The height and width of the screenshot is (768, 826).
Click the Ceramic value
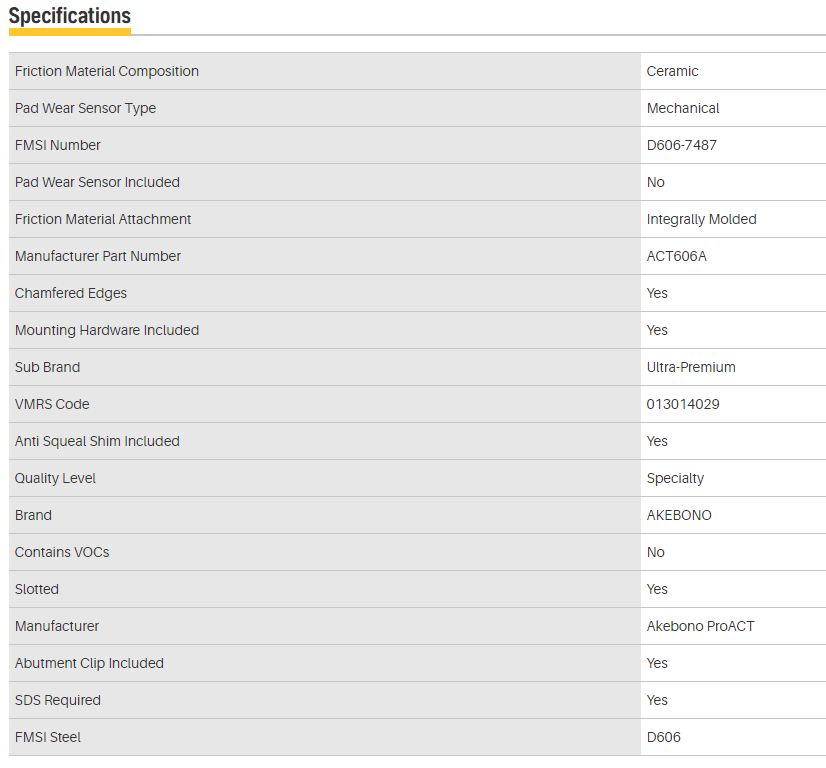pos(673,71)
